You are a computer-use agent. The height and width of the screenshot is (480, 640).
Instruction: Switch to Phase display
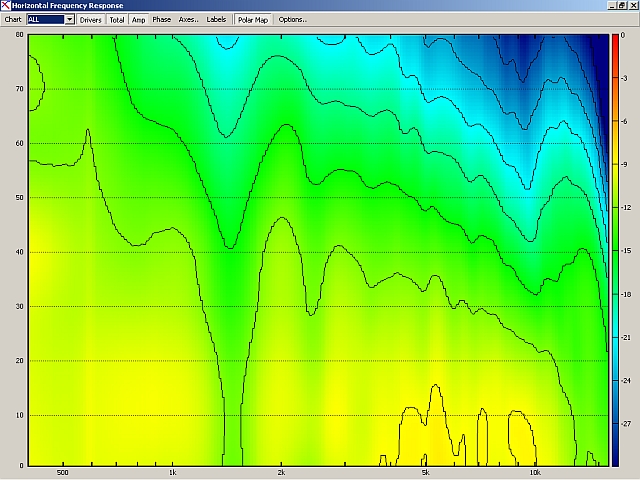[162, 20]
